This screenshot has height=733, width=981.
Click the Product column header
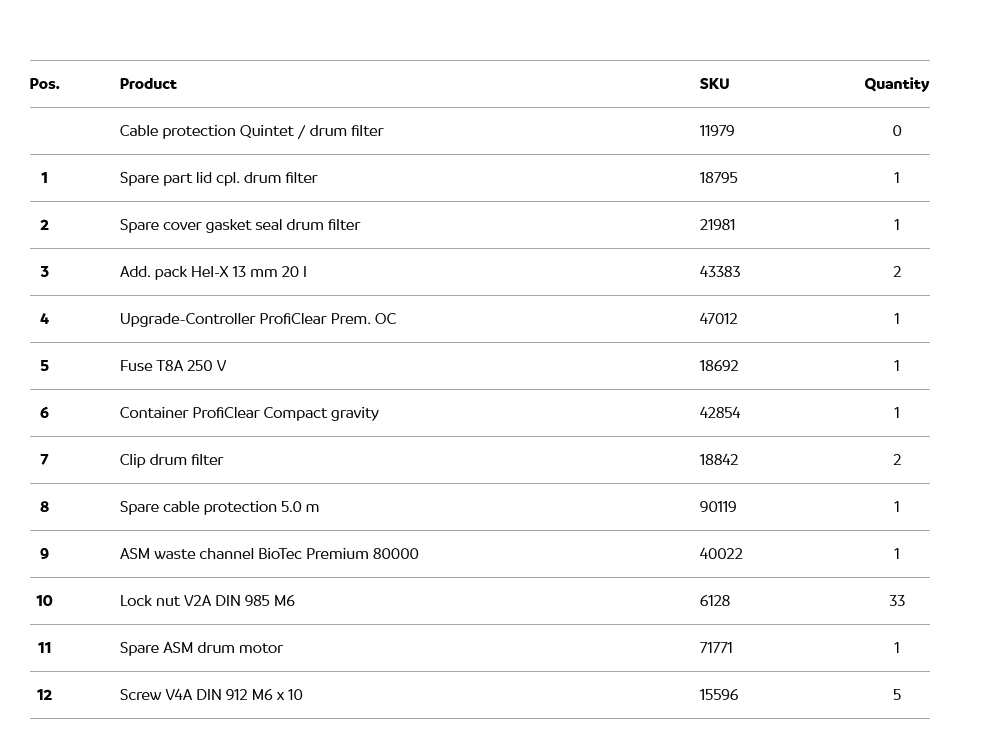pyautogui.click(x=148, y=84)
